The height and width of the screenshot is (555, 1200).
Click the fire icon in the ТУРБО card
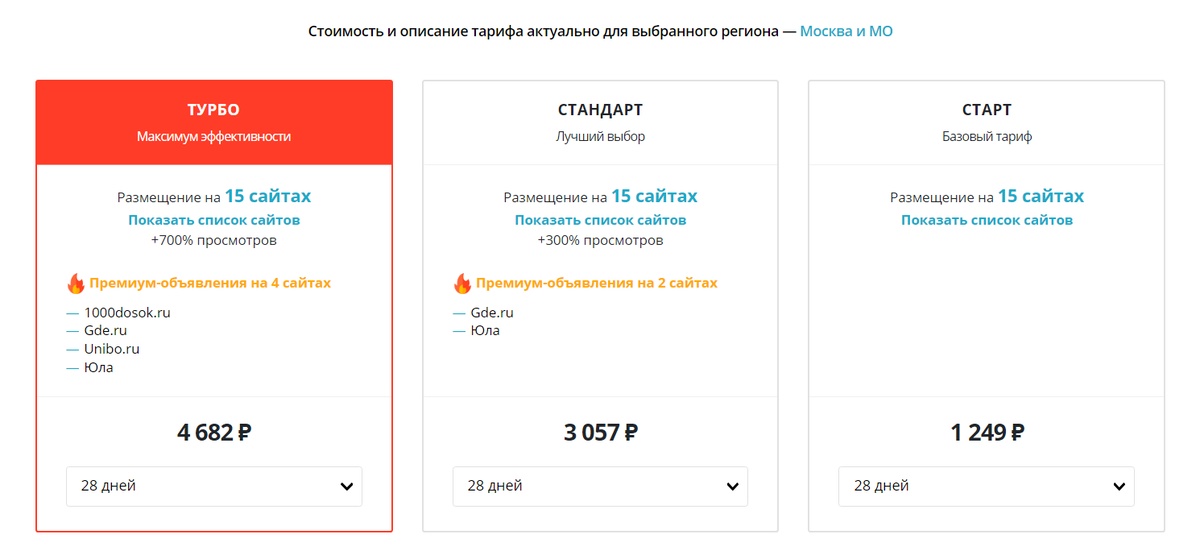(x=76, y=284)
